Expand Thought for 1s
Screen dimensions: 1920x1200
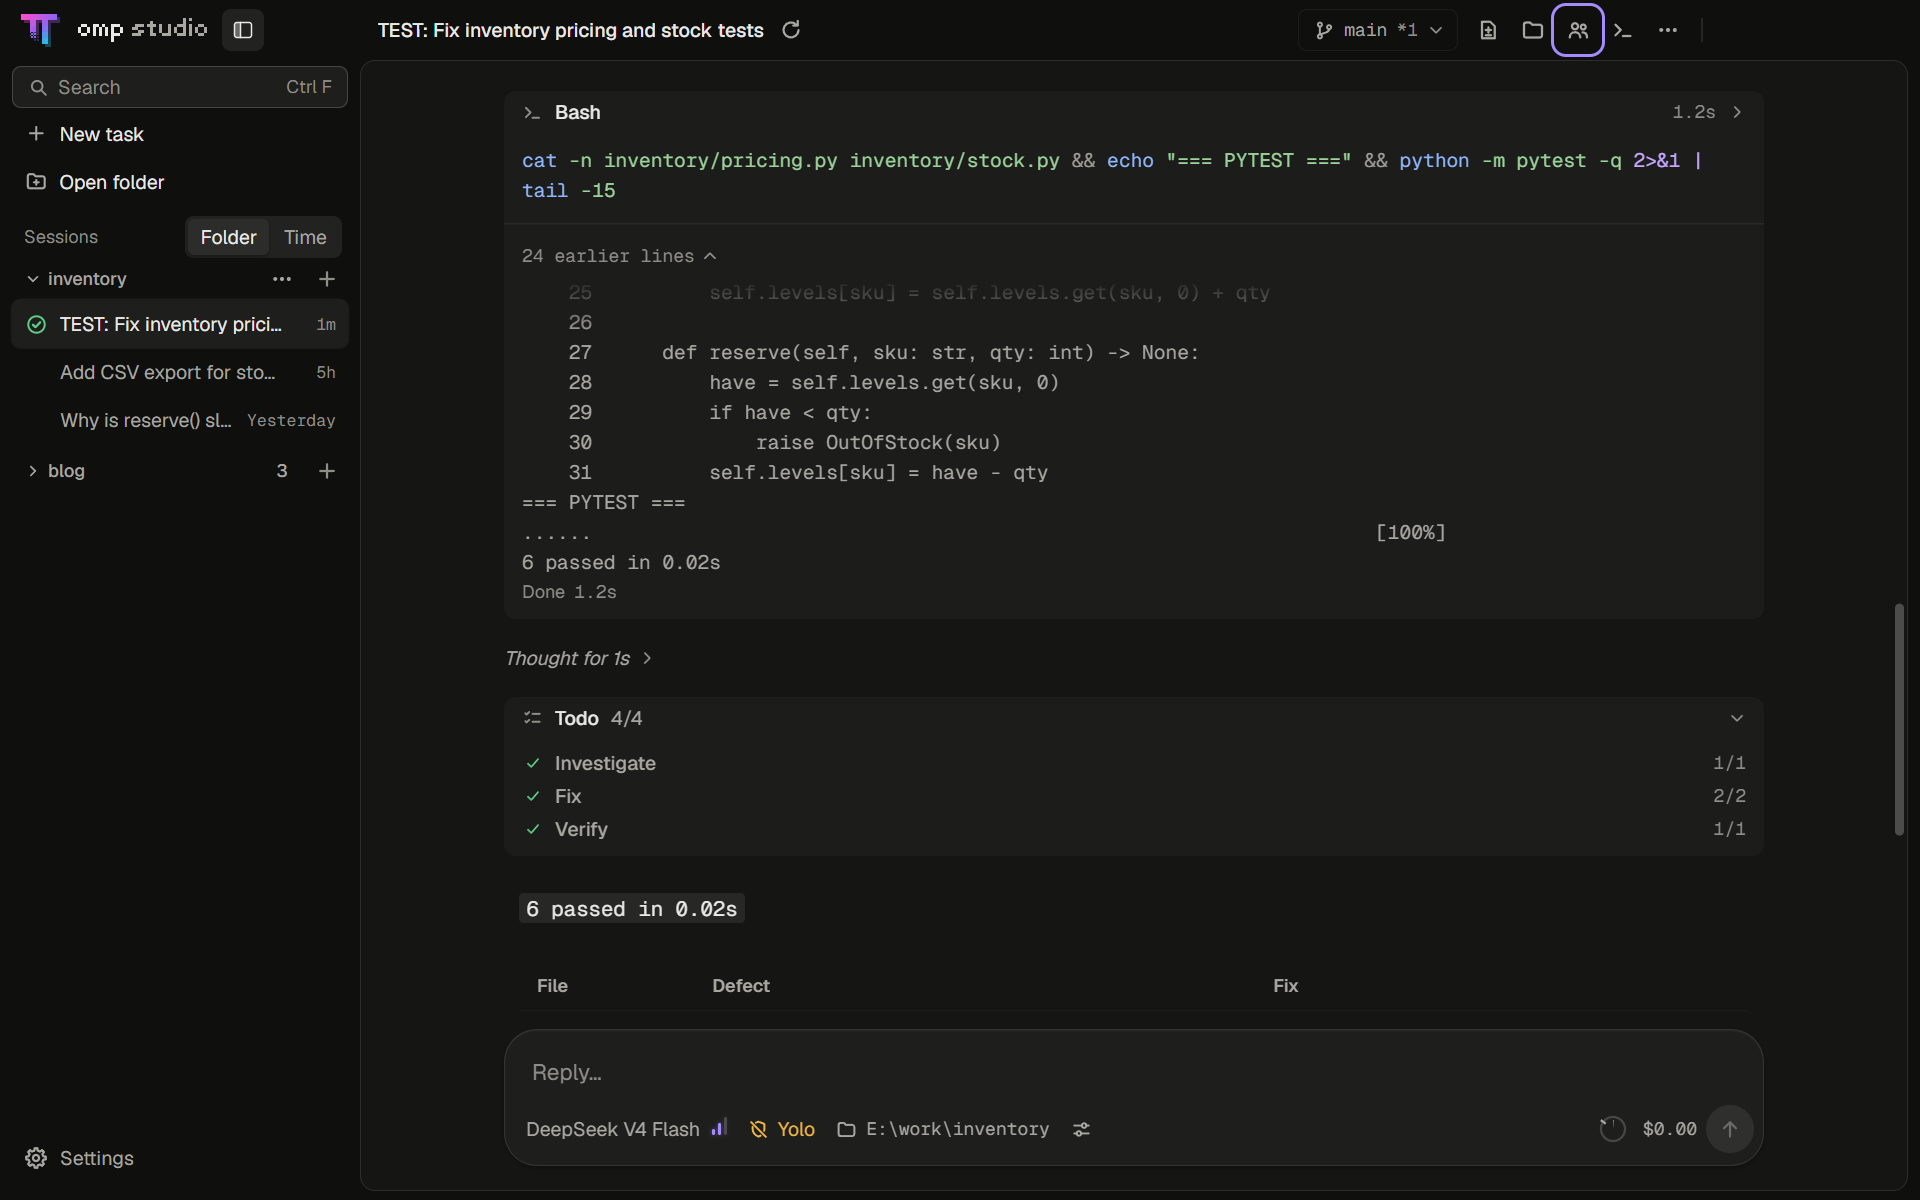pyautogui.click(x=578, y=658)
